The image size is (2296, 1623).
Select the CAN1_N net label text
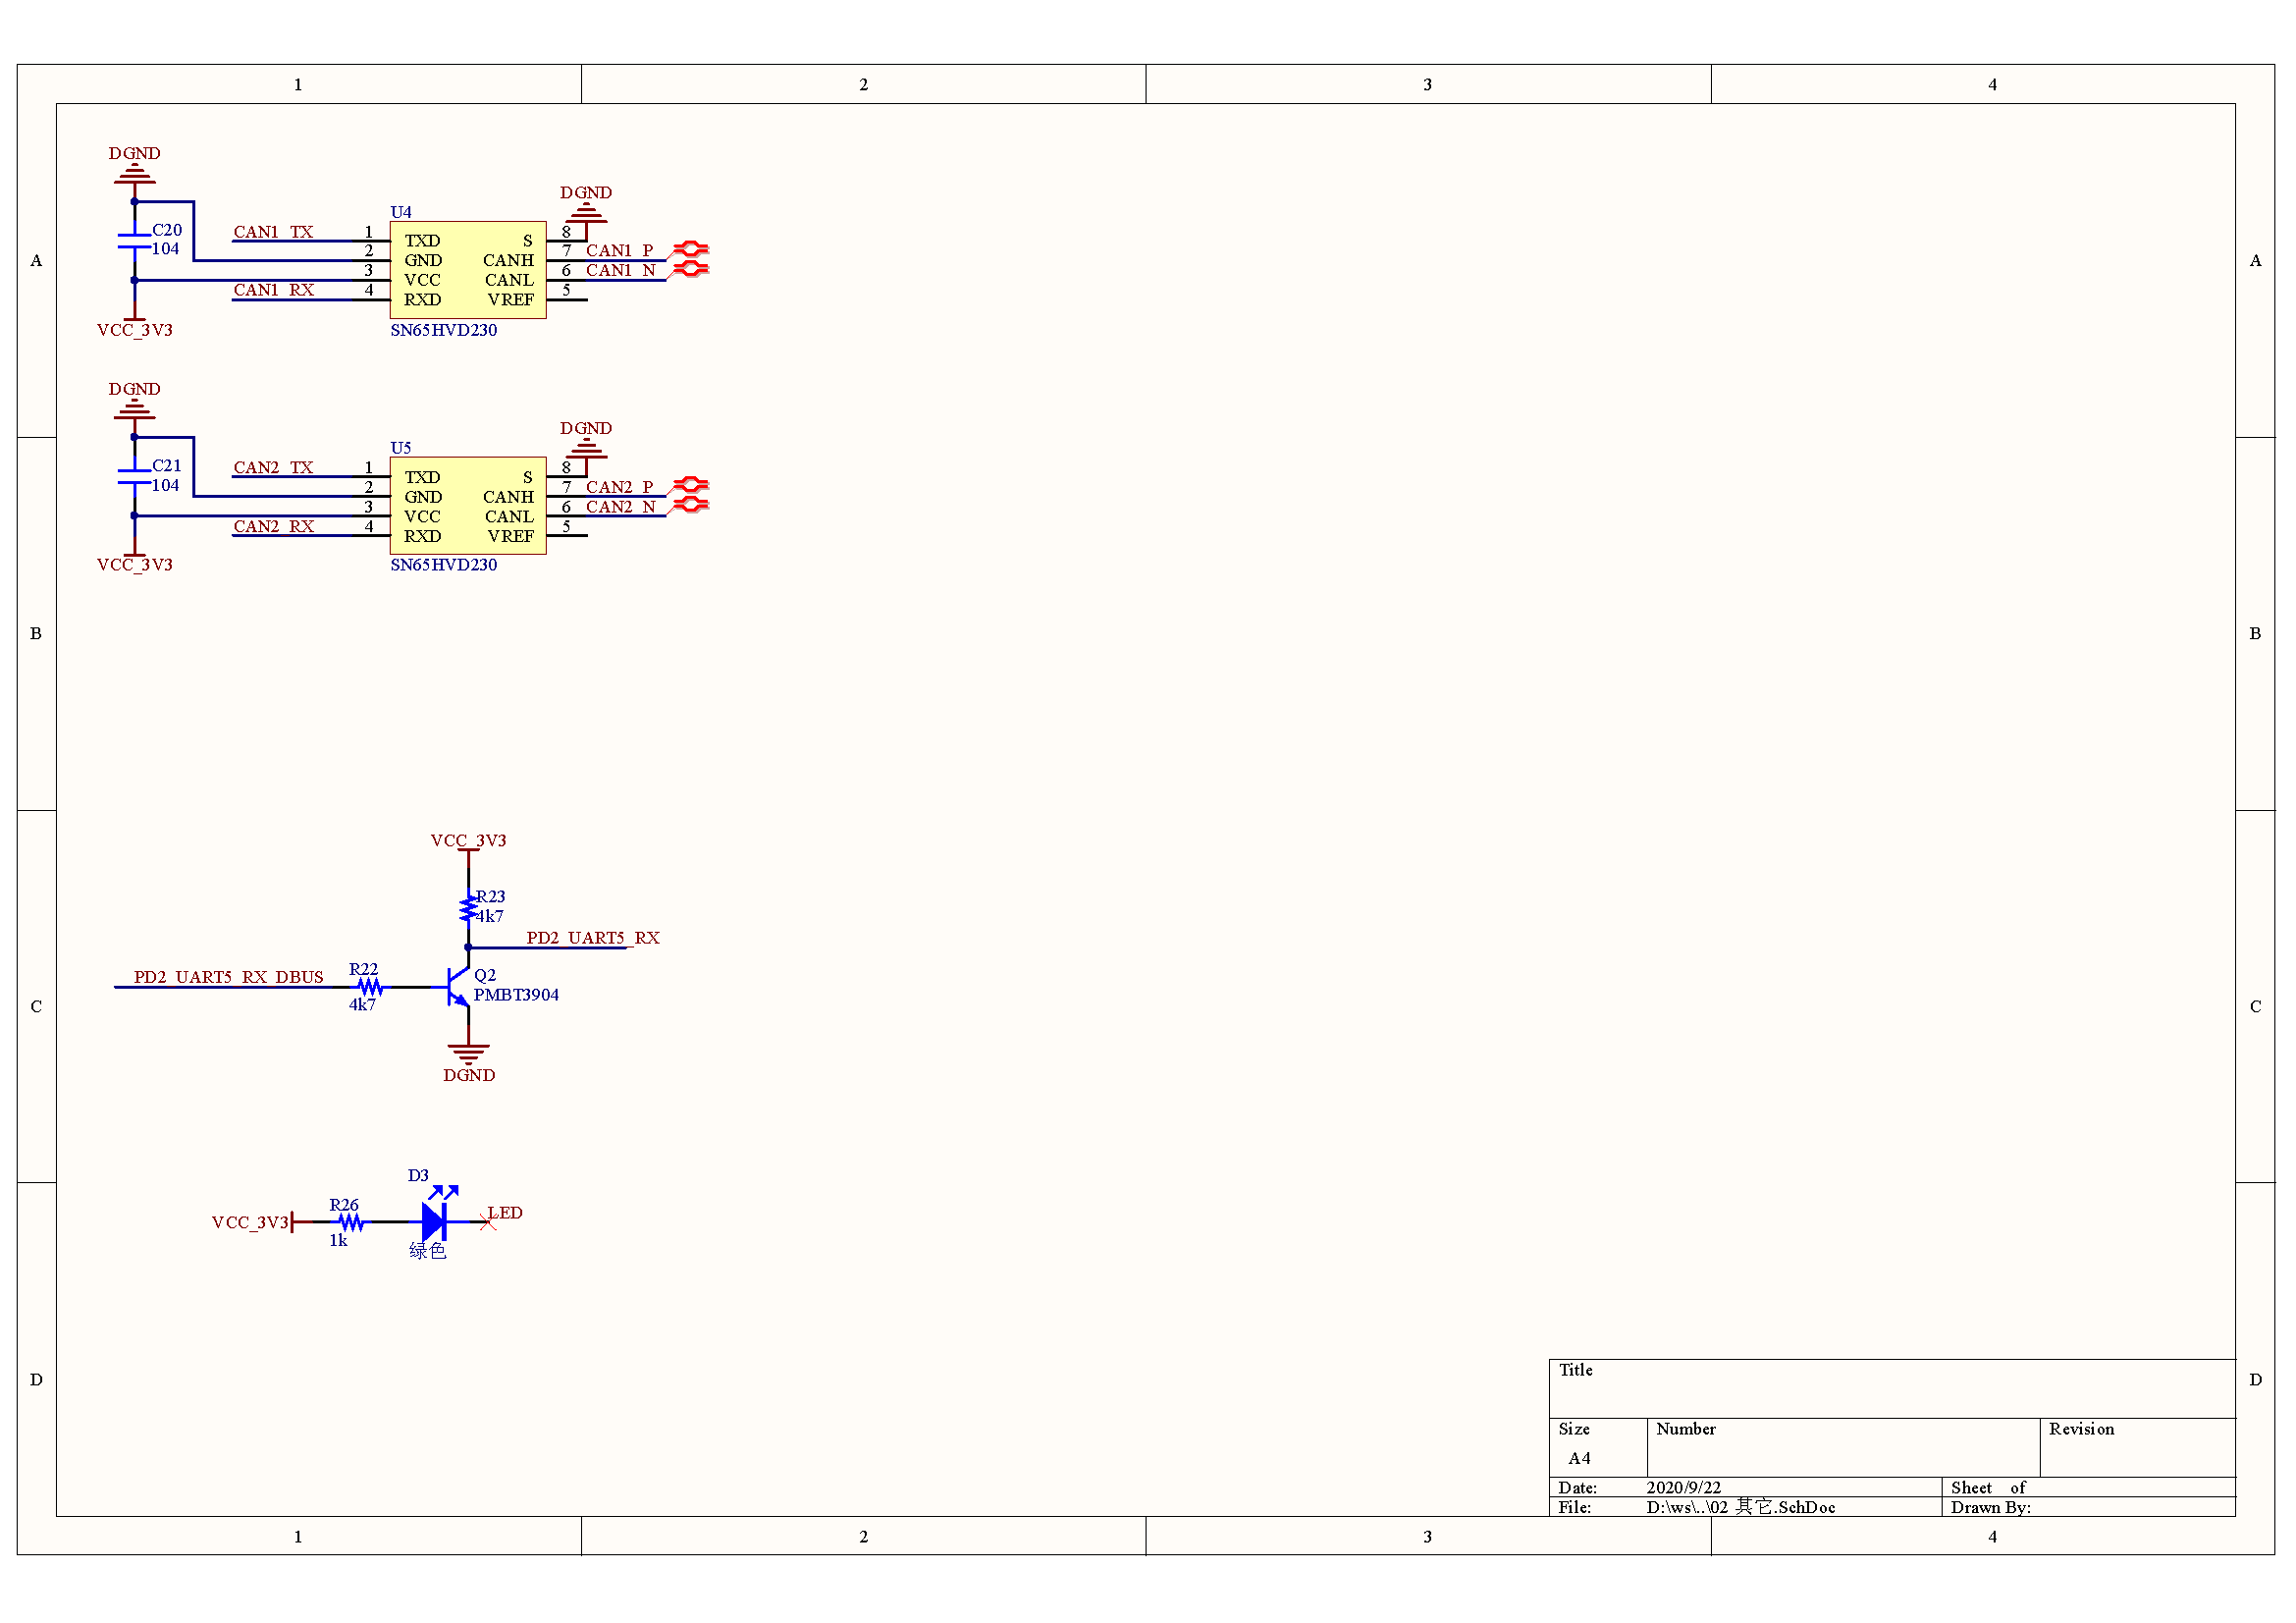coord(620,270)
